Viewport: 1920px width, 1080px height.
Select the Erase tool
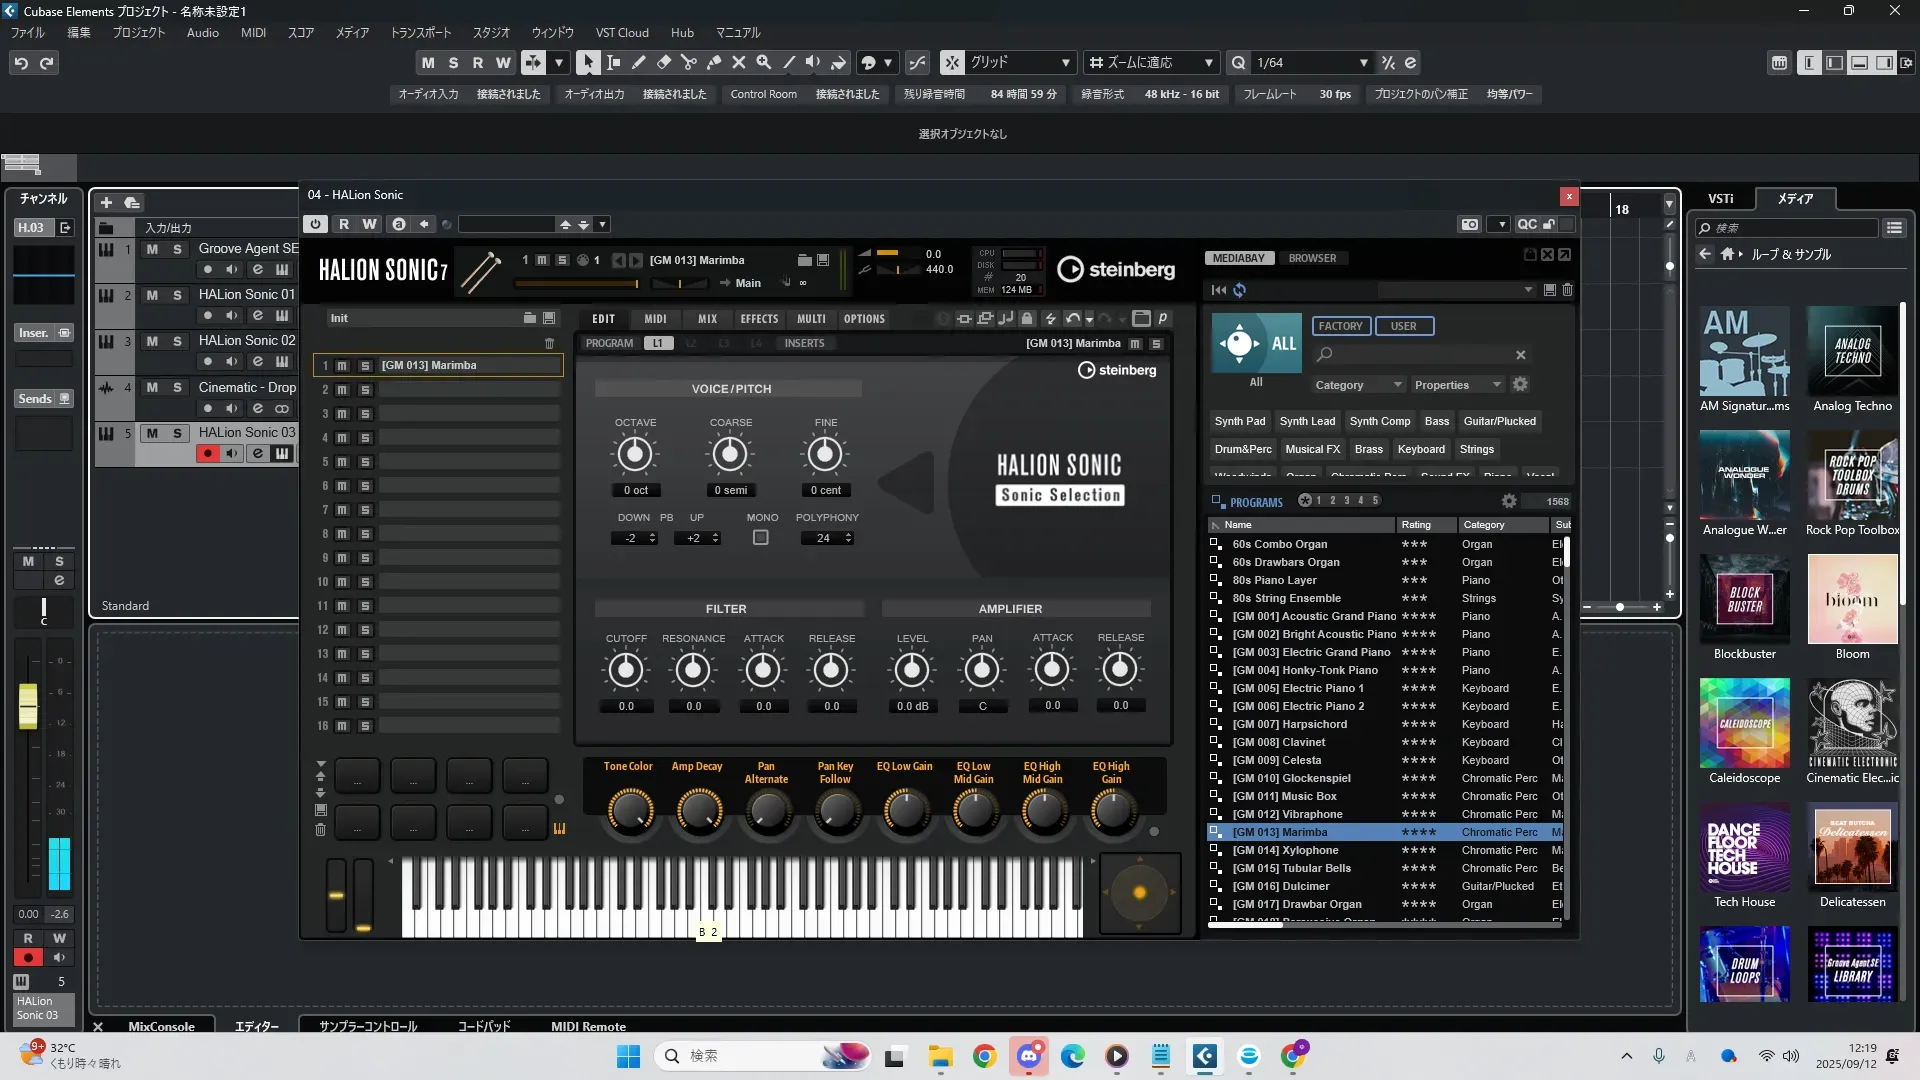coord(663,62)
